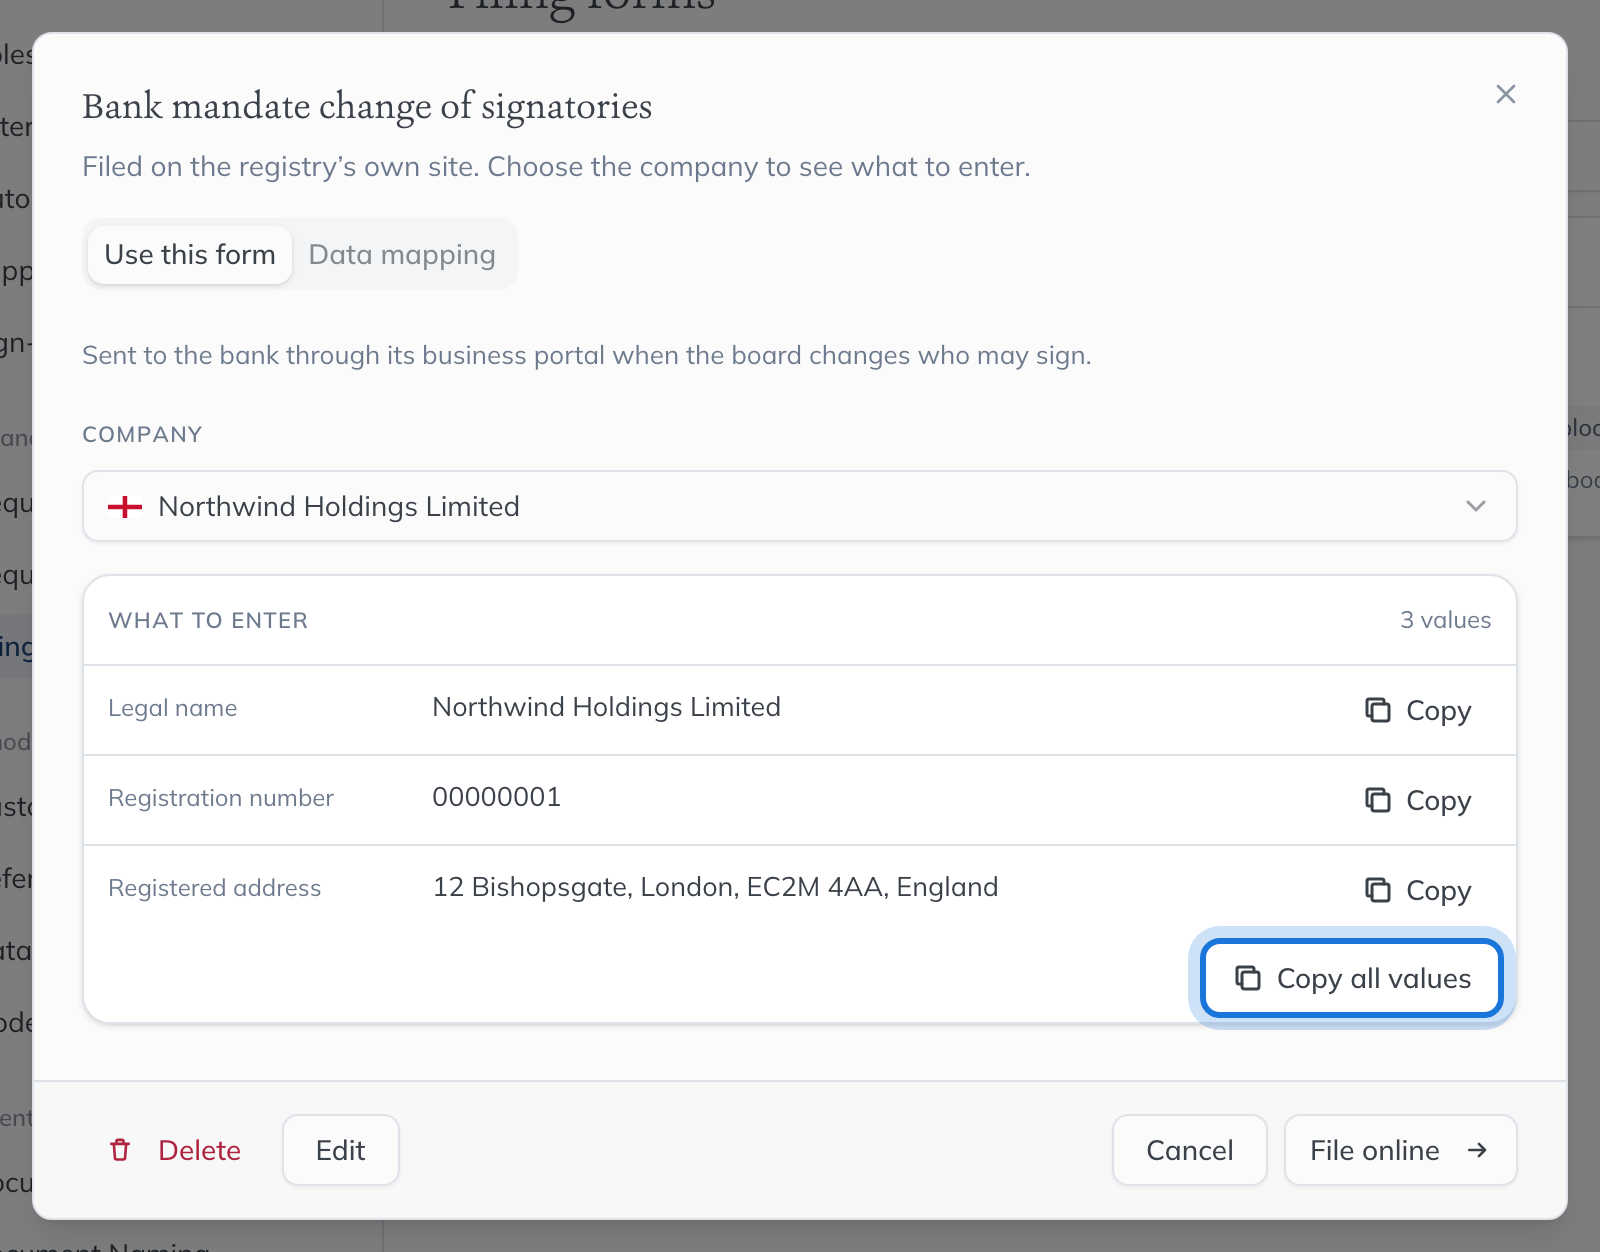Click the 'COMPANY' field label

(x=142, y=434)
